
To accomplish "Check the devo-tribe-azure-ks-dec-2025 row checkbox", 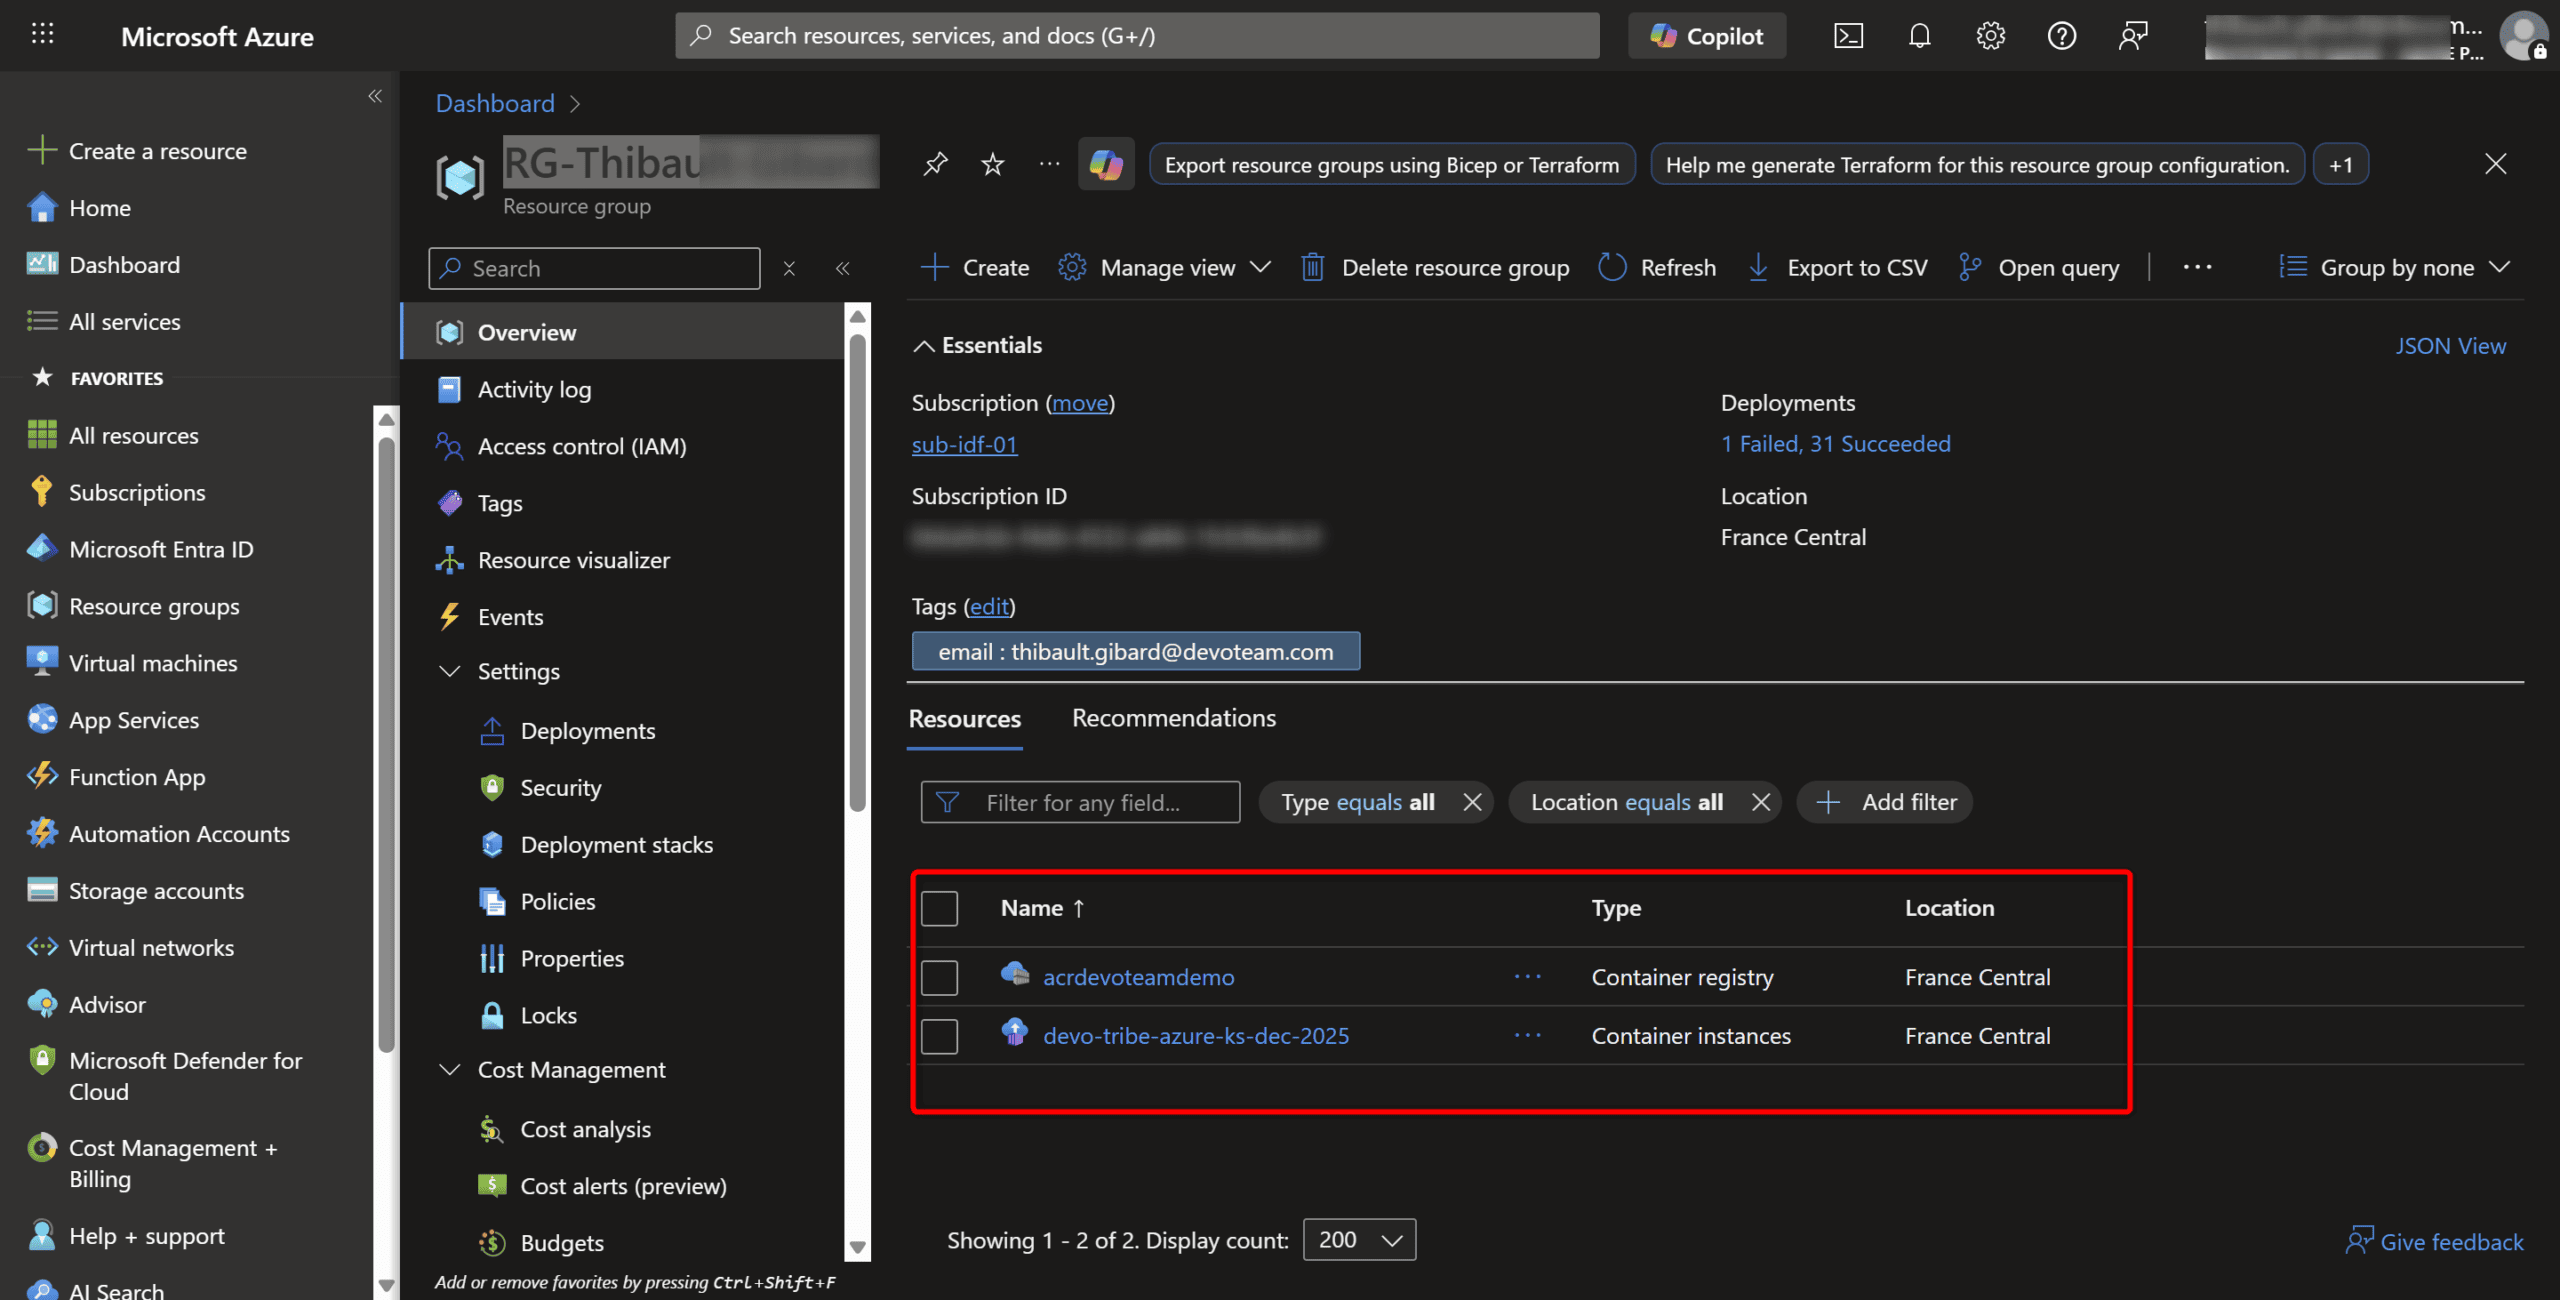I will 939,1036.
